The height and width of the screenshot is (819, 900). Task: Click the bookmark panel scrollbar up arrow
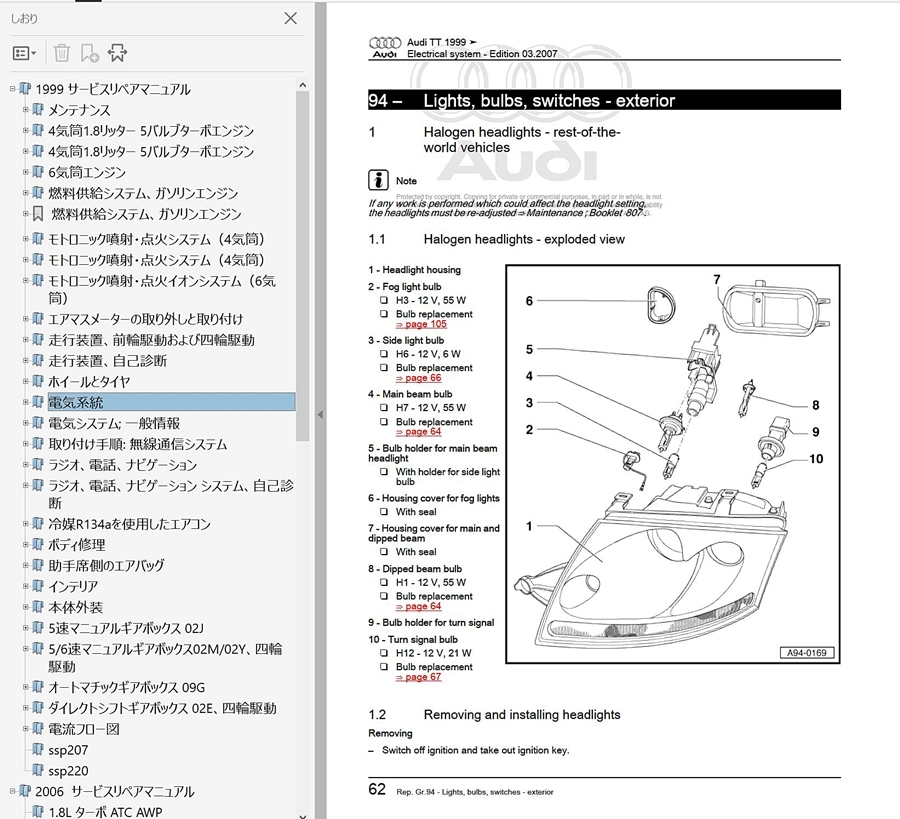[302, 86]
